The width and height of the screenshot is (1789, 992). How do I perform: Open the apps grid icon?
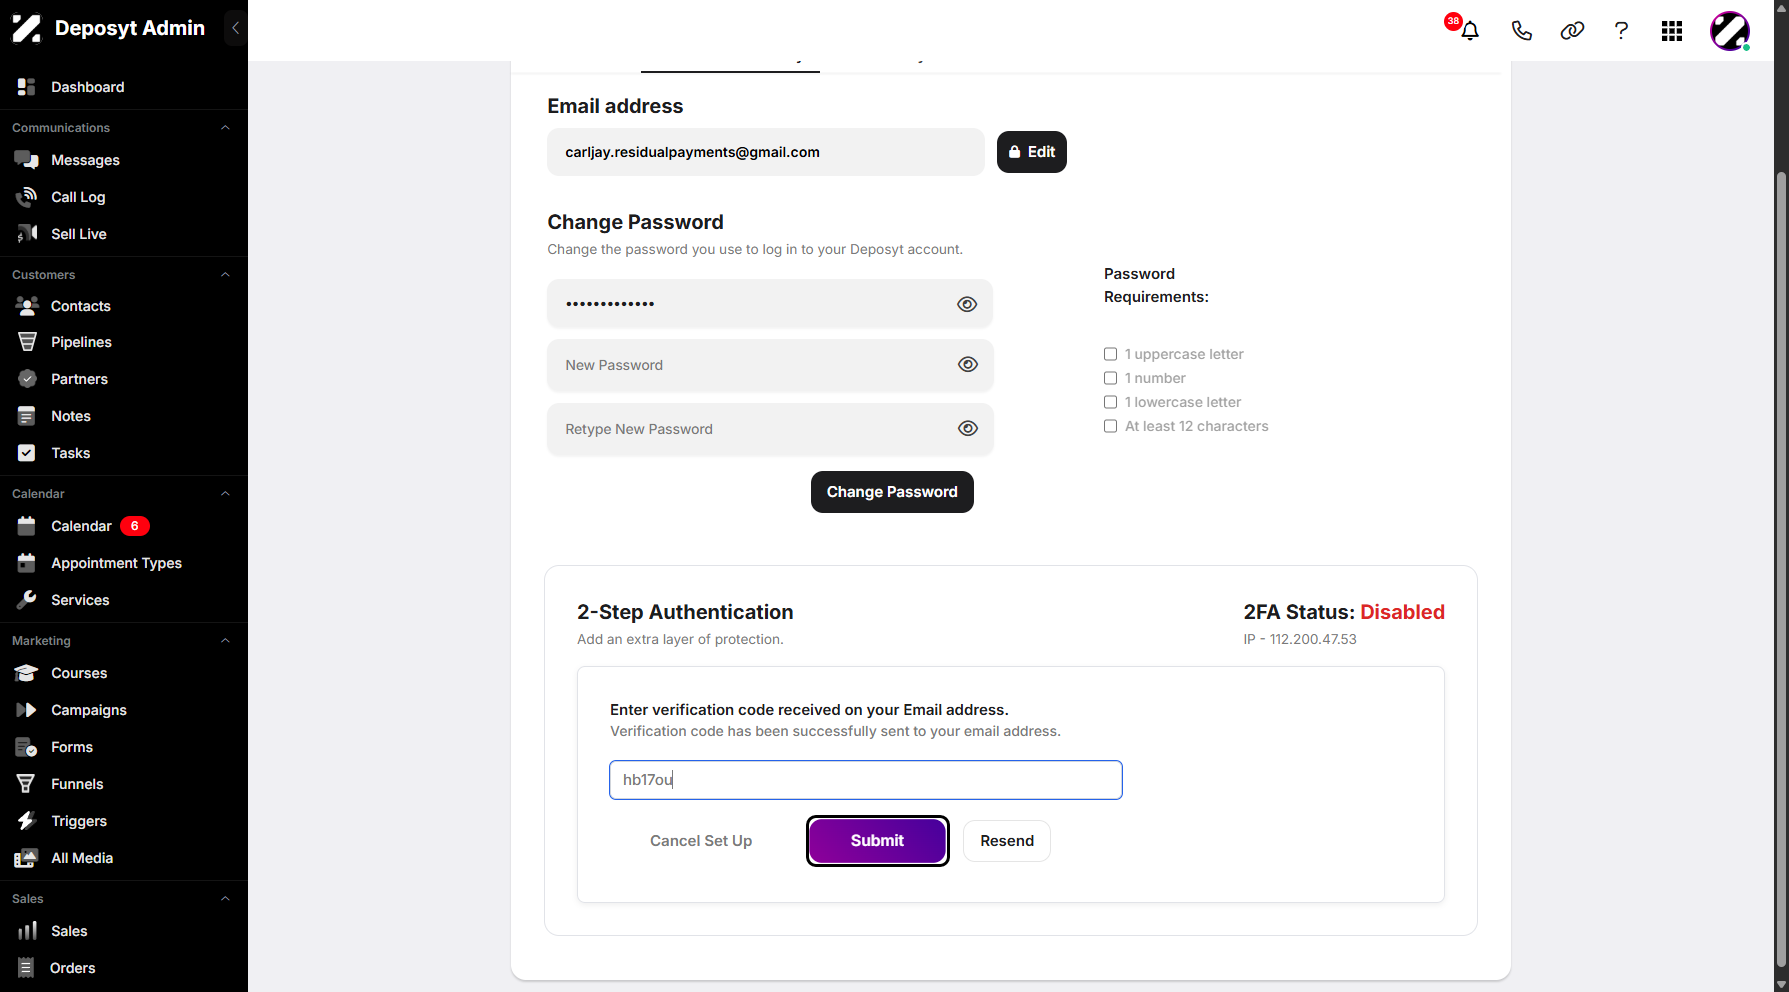pyautogui.click(x=1672, y=31)
